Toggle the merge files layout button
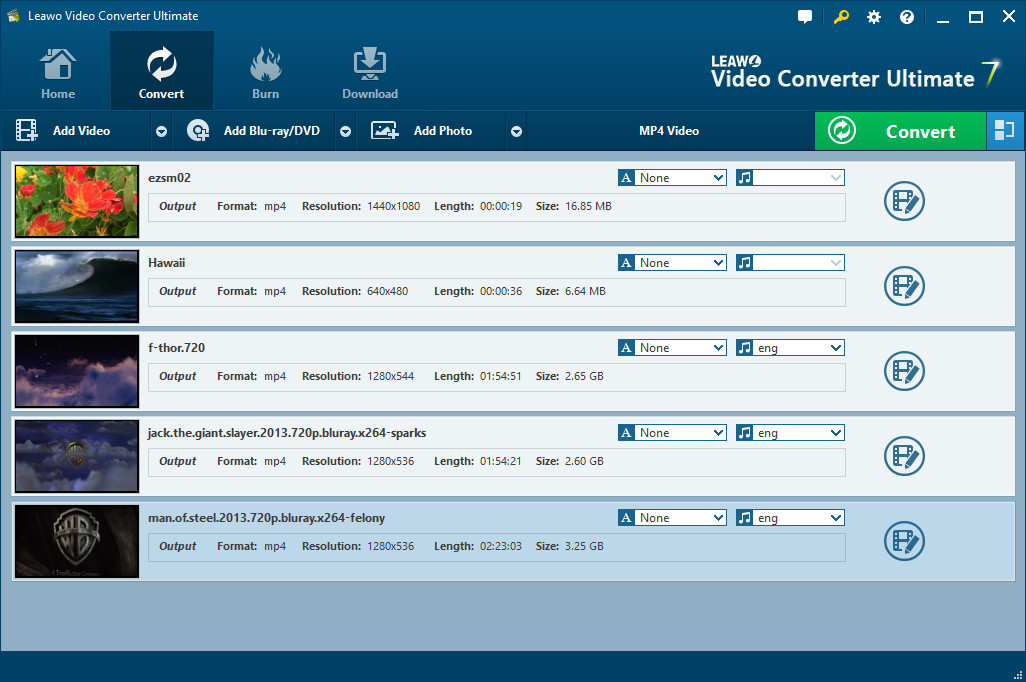This screenshot has width=1026, height=682. (x=1005, y=131)
